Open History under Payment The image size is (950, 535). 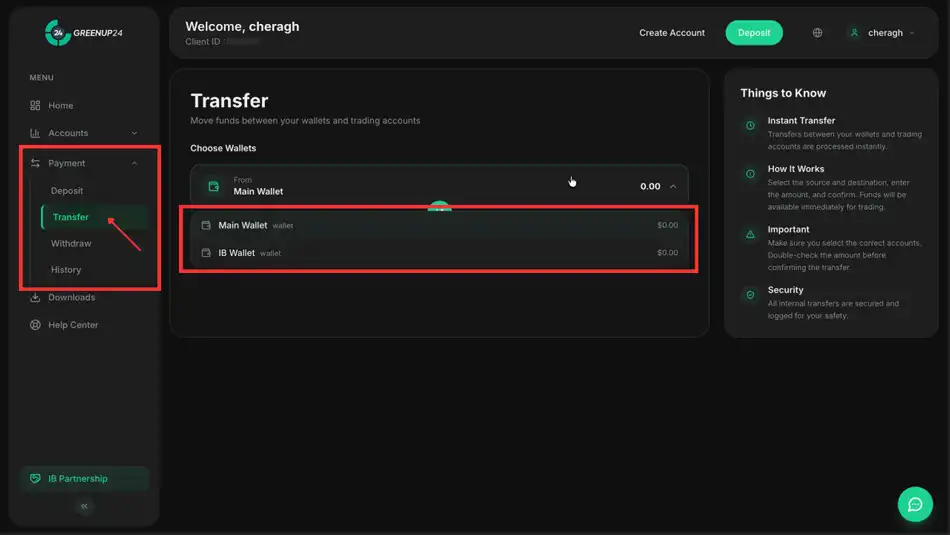(65, 270)
